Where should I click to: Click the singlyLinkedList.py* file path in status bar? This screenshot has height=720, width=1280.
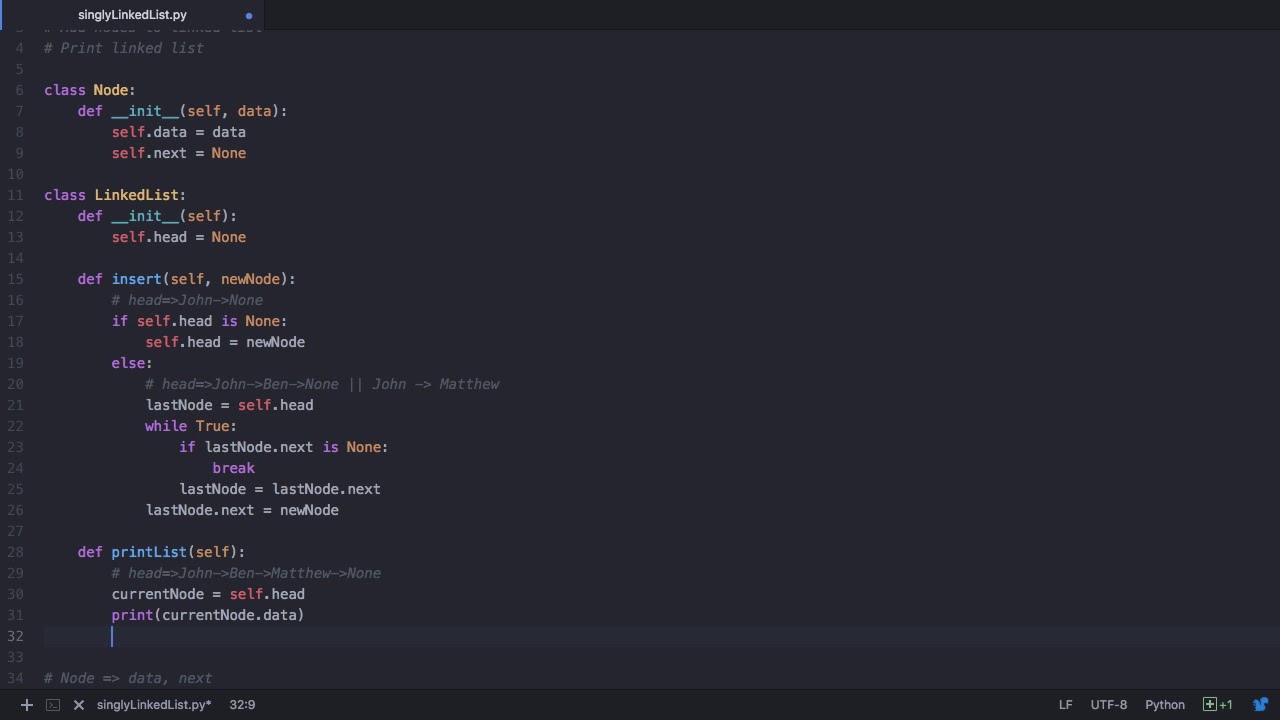pyautogui.click(x=154, y=704)
